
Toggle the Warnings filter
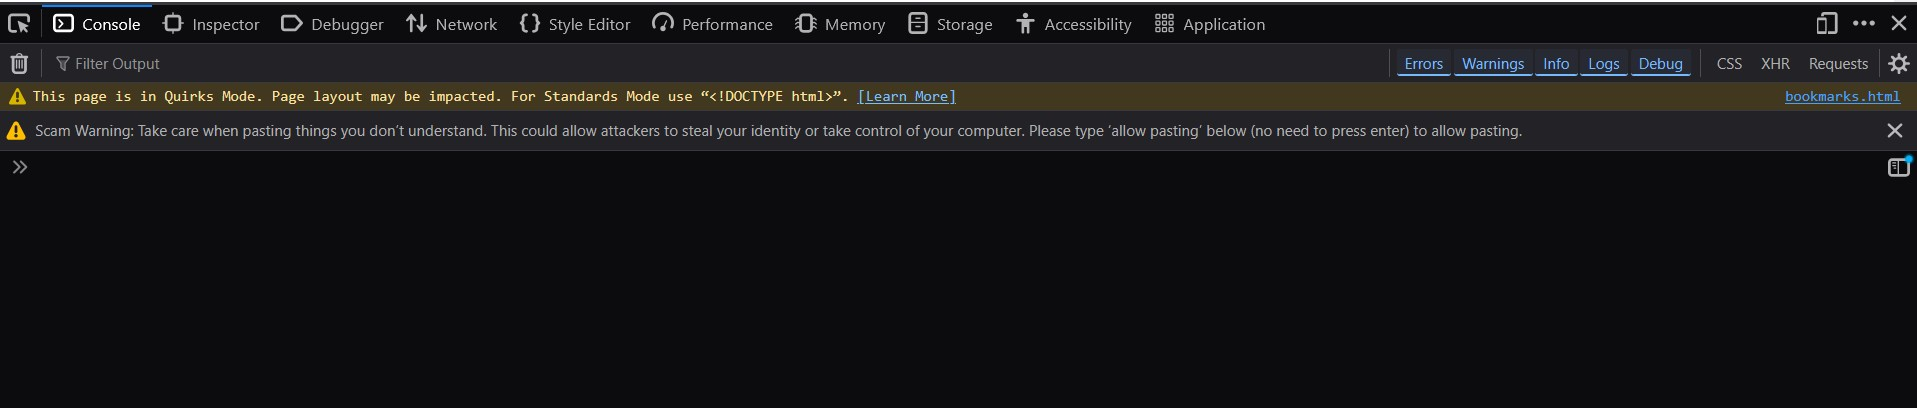pyautogui.click(x=1493, y=64)
